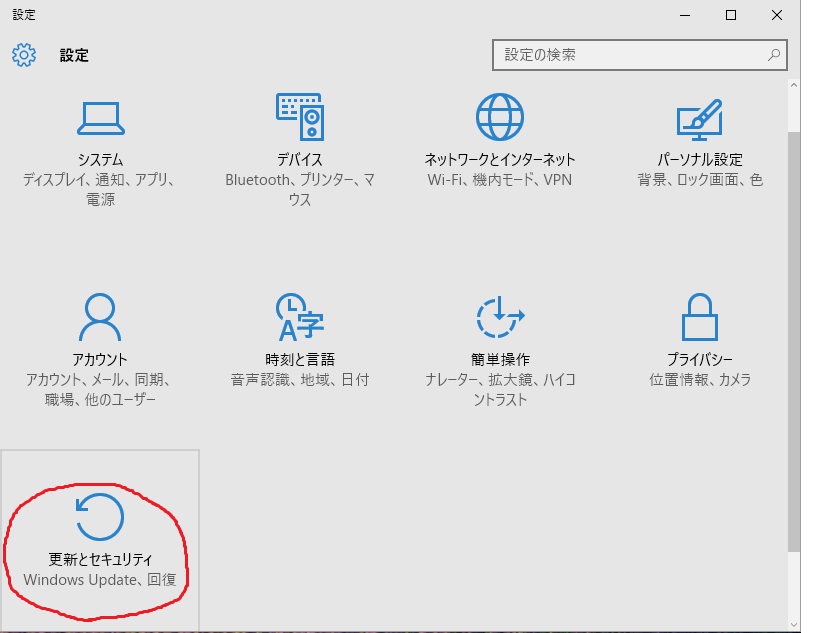819x633 pixels.
Task: Click the デバイス title text
Action: click(300, 159)
